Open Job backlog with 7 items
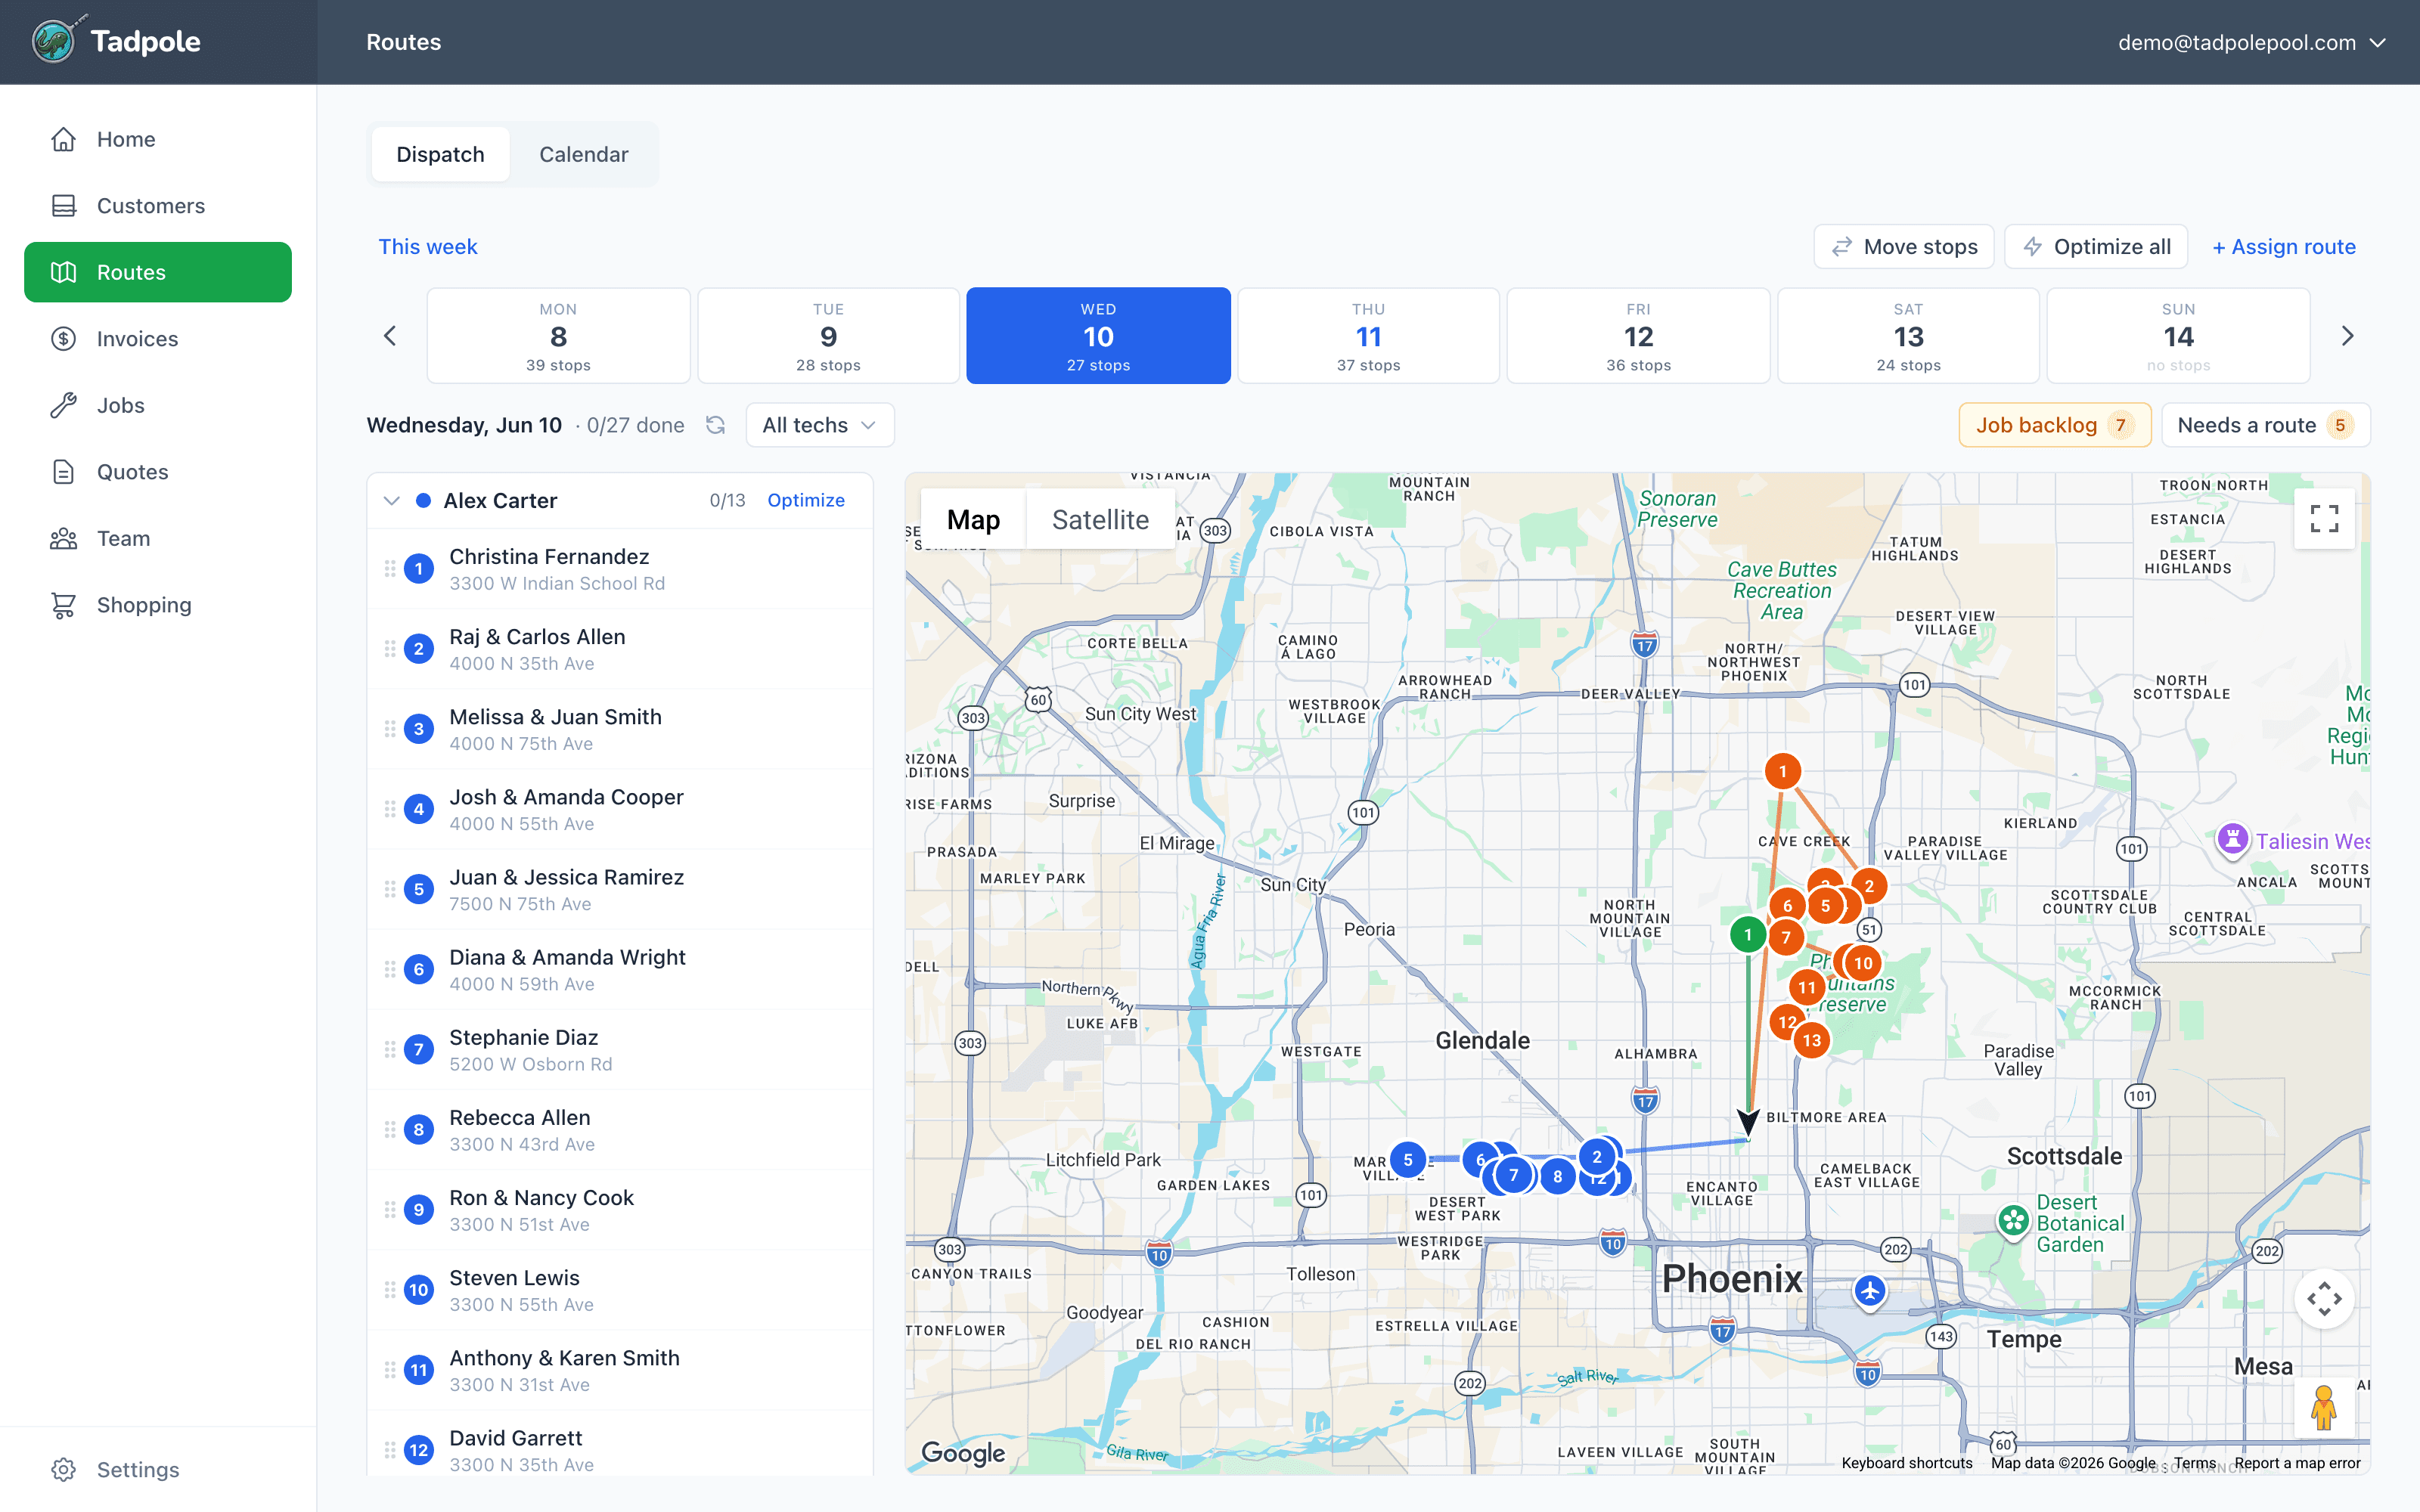The height and width of the screenshot is (1512, 2420). point(2055,425)
